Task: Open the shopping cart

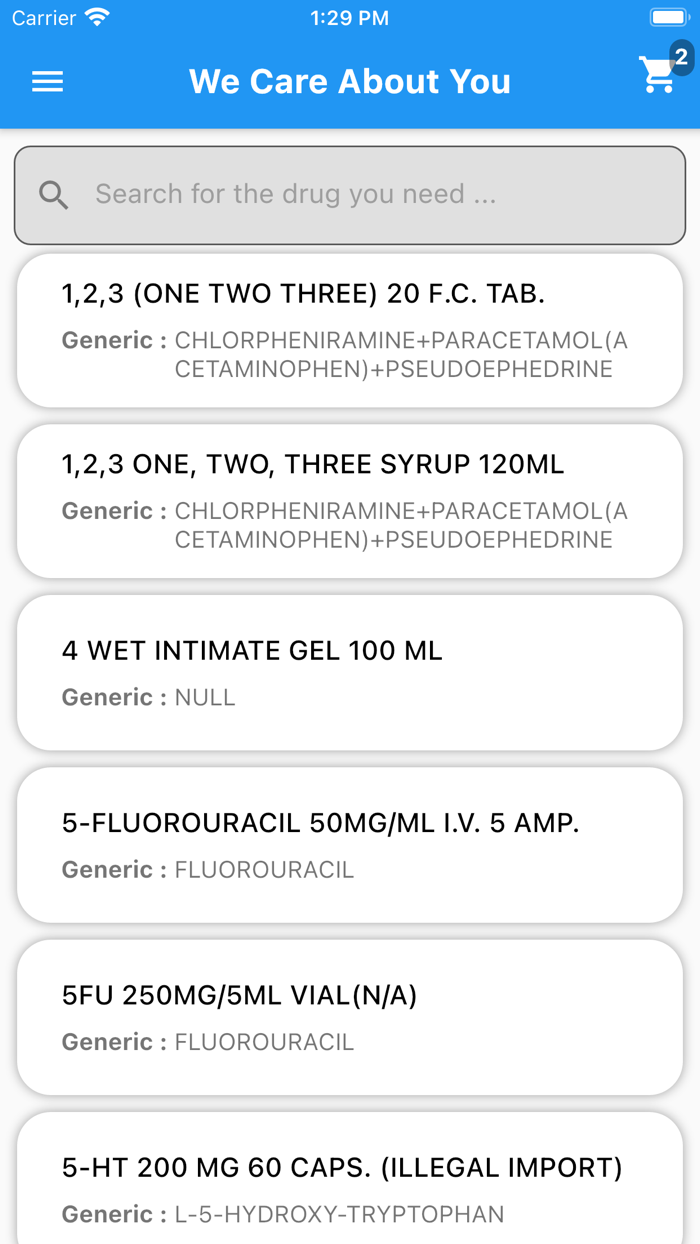Action: 658,76
